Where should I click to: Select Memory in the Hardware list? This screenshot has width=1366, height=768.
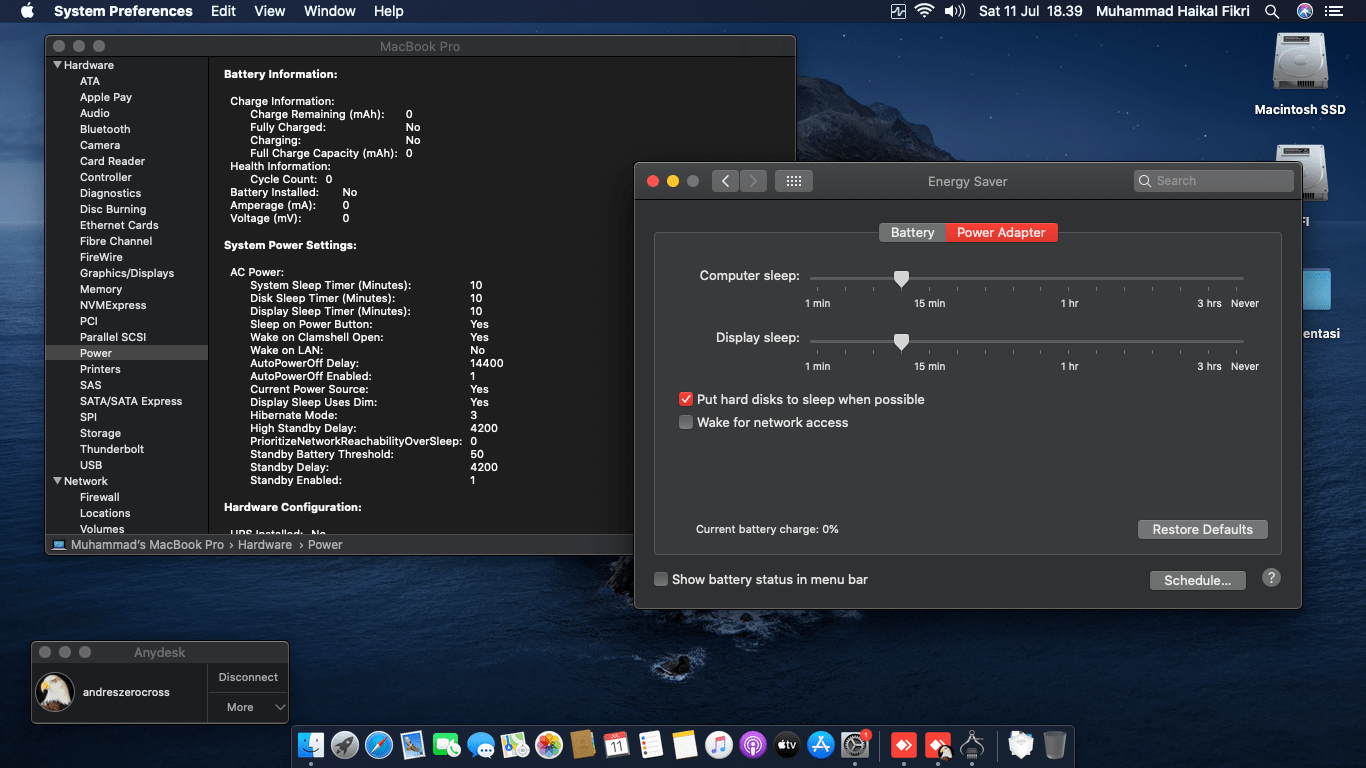(101, 289)
